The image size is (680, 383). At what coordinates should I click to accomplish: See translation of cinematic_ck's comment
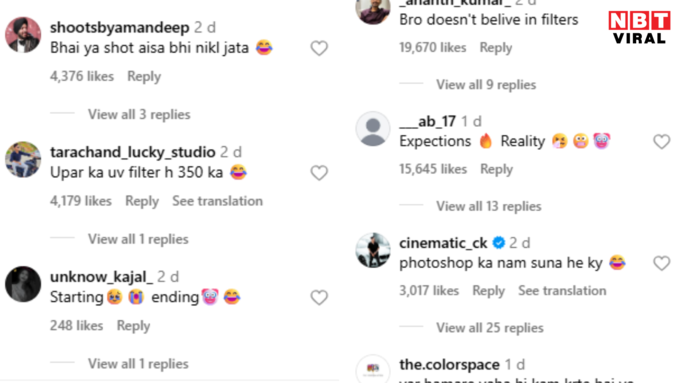coord(562,291)
